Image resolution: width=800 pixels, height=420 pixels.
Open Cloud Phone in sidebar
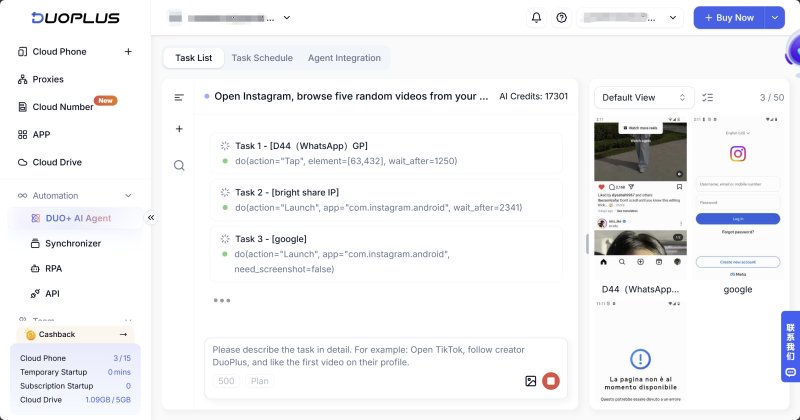(59, 52)
